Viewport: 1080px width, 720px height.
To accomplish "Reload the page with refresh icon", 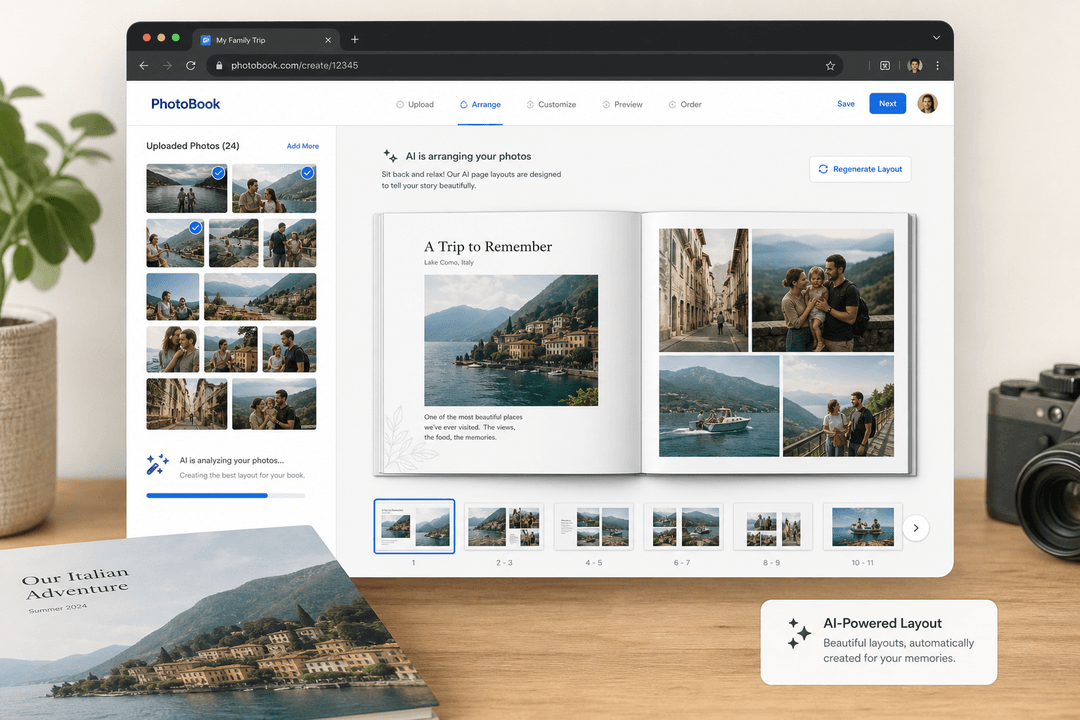I will 191,65.
